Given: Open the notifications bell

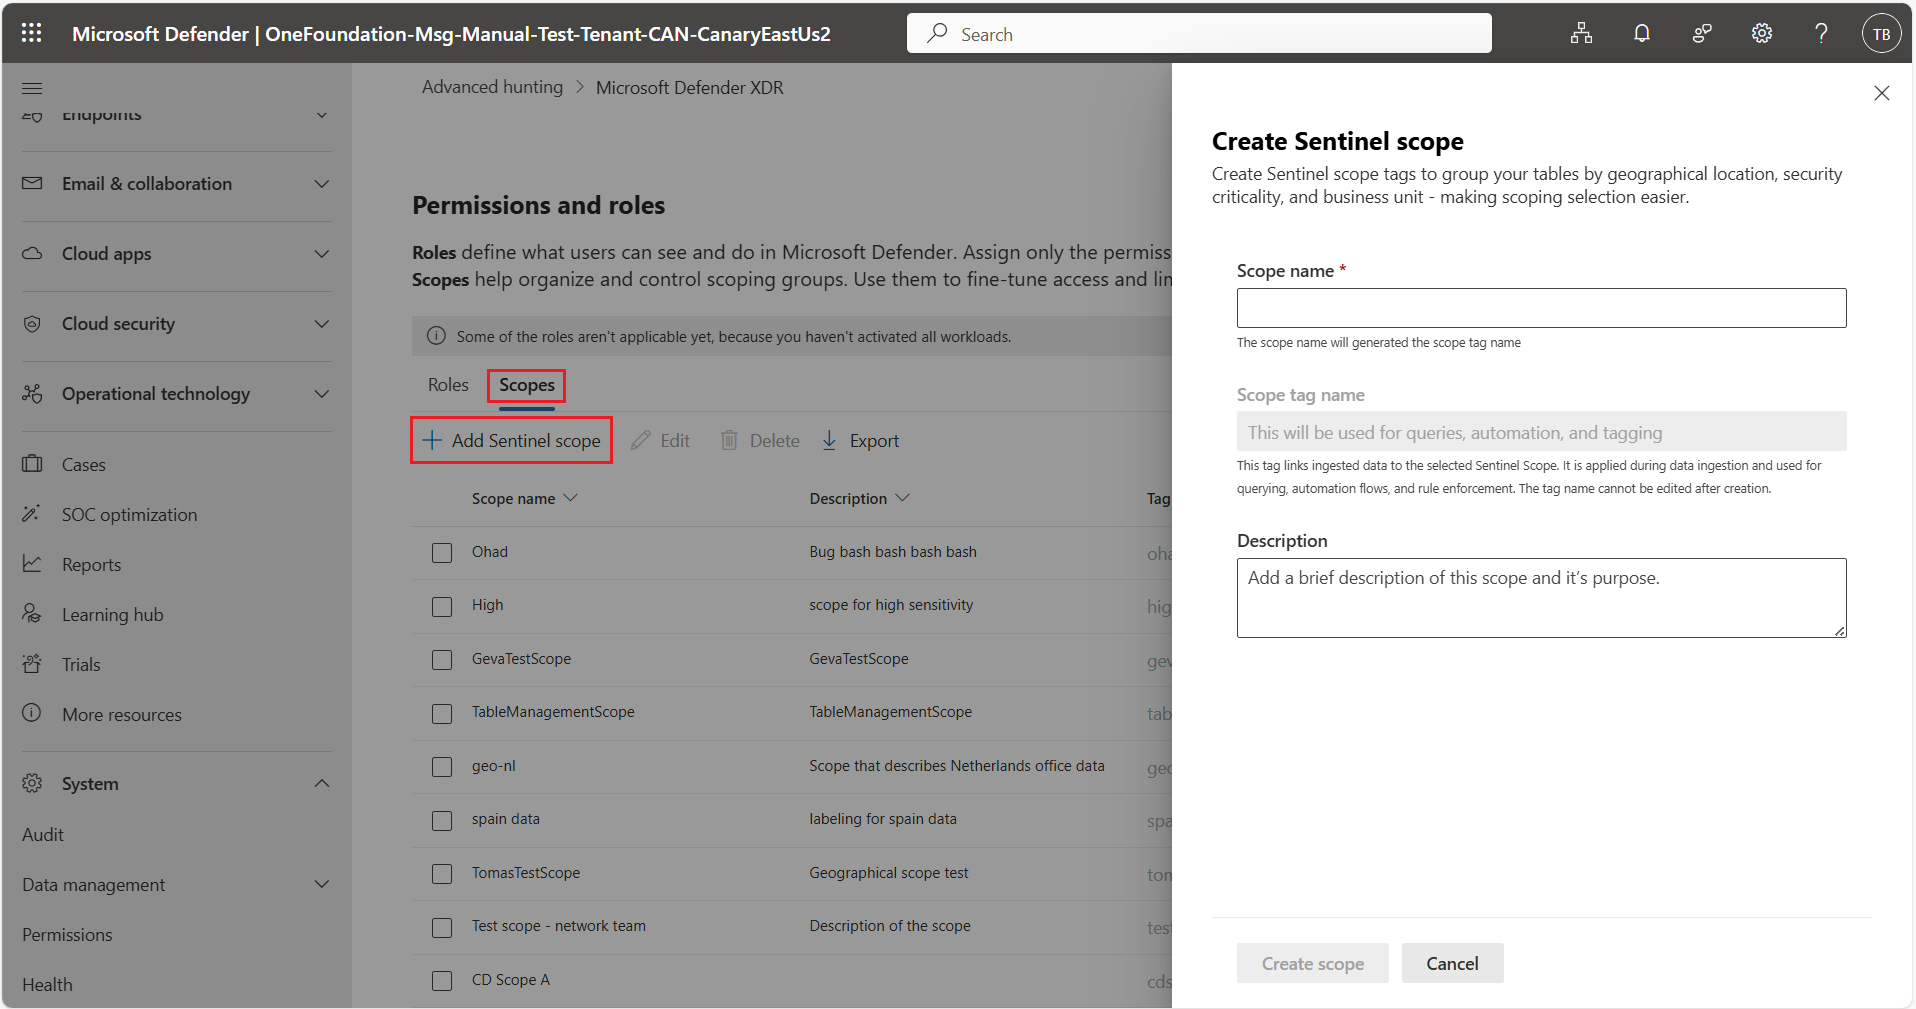Looking at the screenshot, I should (x=1641, y=33).
